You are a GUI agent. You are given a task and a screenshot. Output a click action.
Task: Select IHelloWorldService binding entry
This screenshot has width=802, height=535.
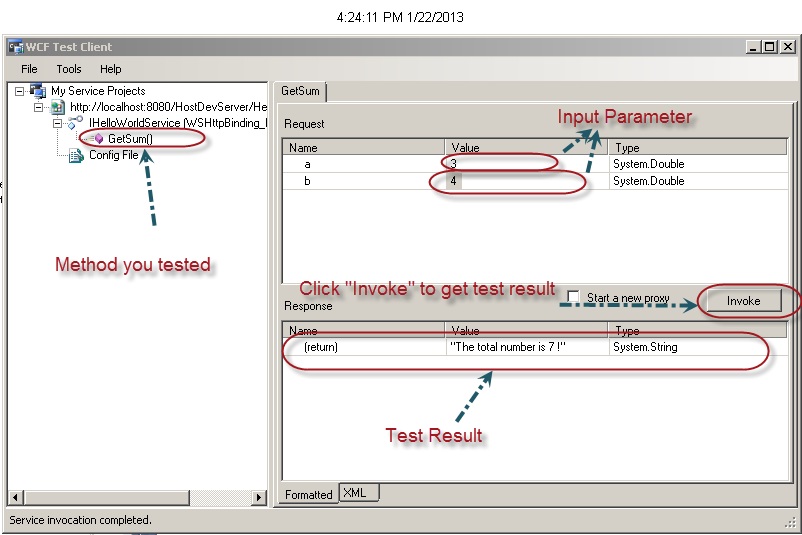(x=177, y=123)
